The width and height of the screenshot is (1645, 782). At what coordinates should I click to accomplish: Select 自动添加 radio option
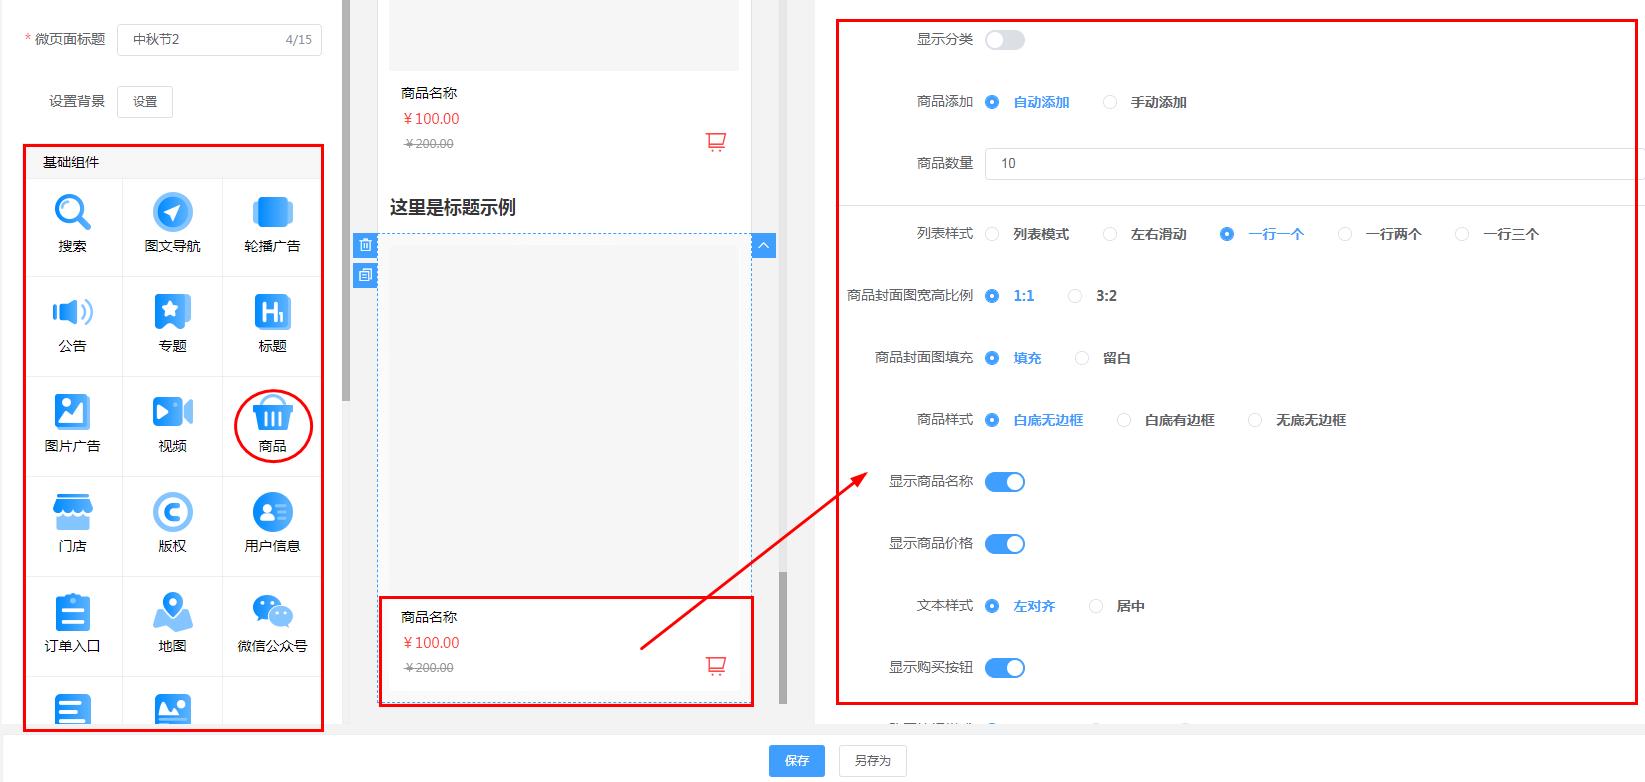point(1027,102)
